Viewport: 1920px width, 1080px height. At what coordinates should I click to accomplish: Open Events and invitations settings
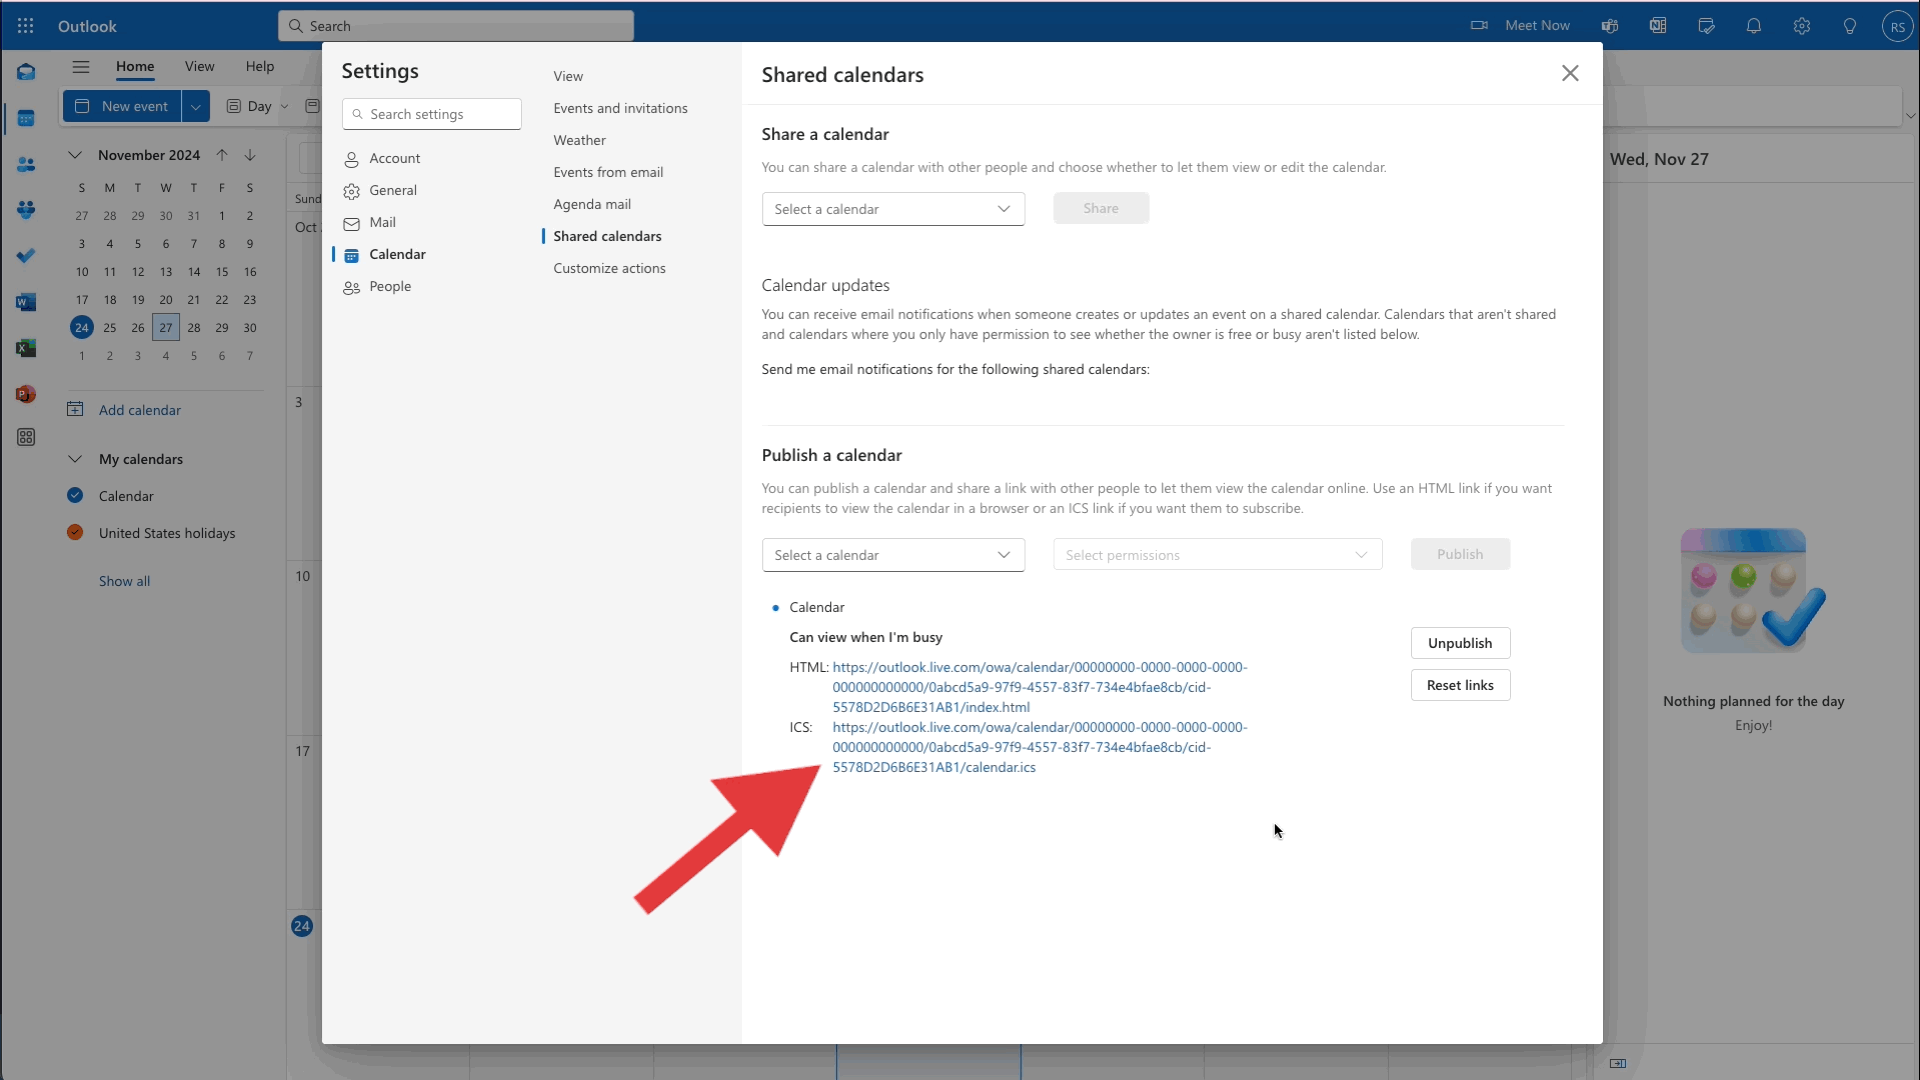pos(620,108)
